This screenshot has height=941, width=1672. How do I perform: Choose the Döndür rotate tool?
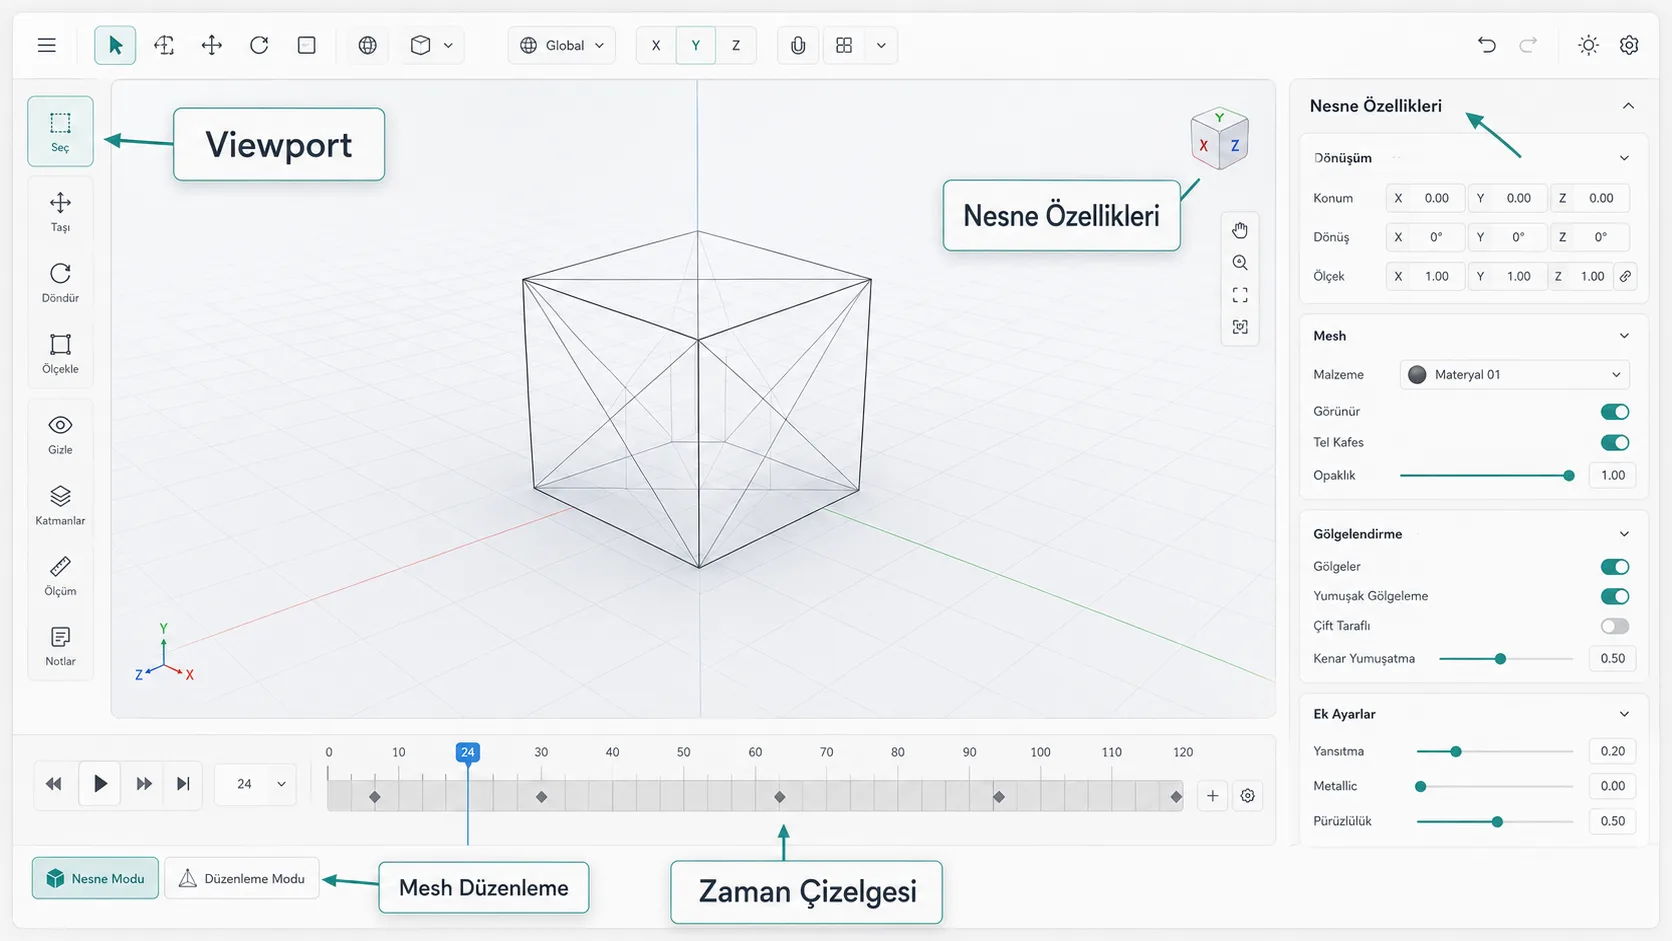(60, 283)
